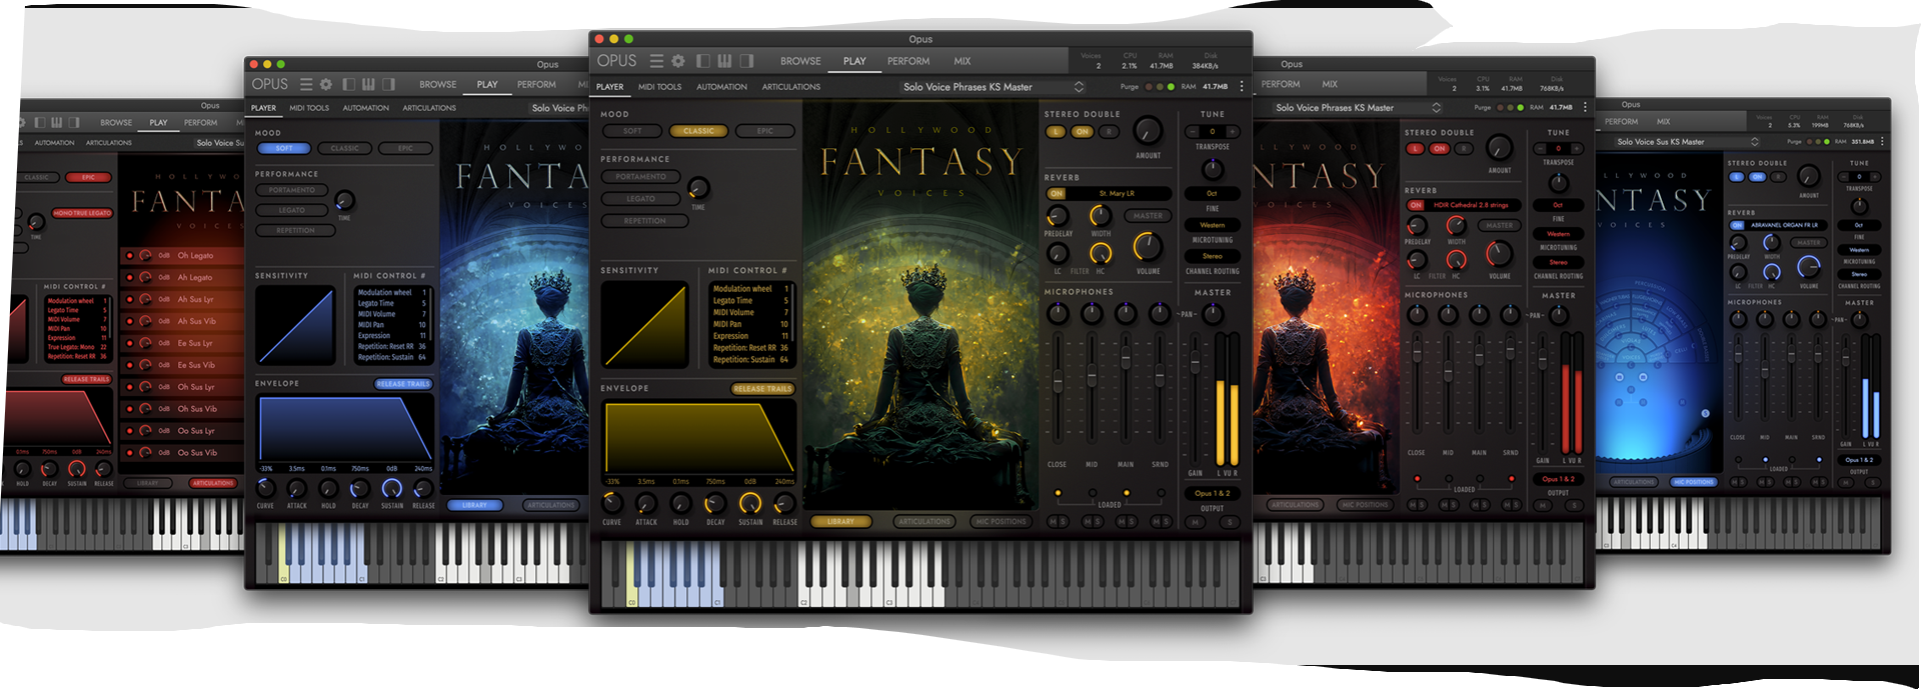Click the envelope Hold knob in front window
The width and height of the screenshot is (1921, 689).
click(680, 503)
